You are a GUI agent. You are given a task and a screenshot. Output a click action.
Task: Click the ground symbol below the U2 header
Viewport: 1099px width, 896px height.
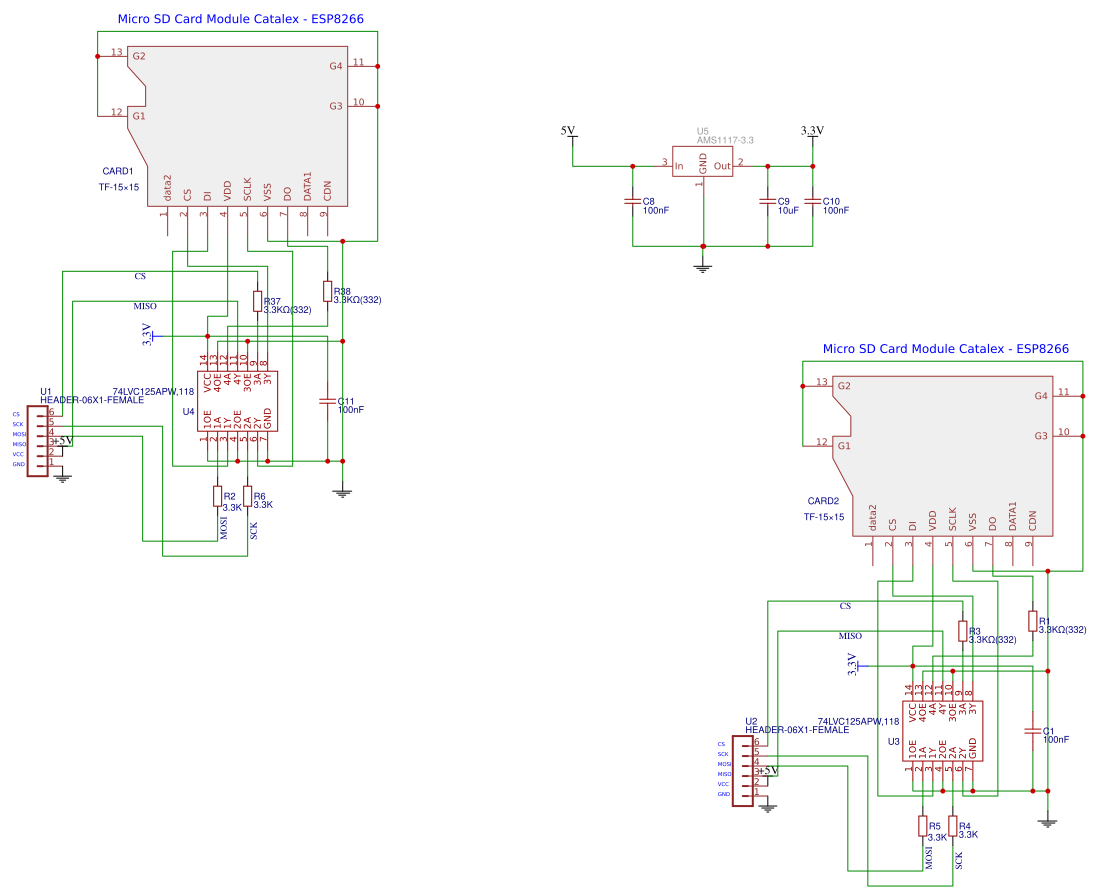tap(767, 808)
